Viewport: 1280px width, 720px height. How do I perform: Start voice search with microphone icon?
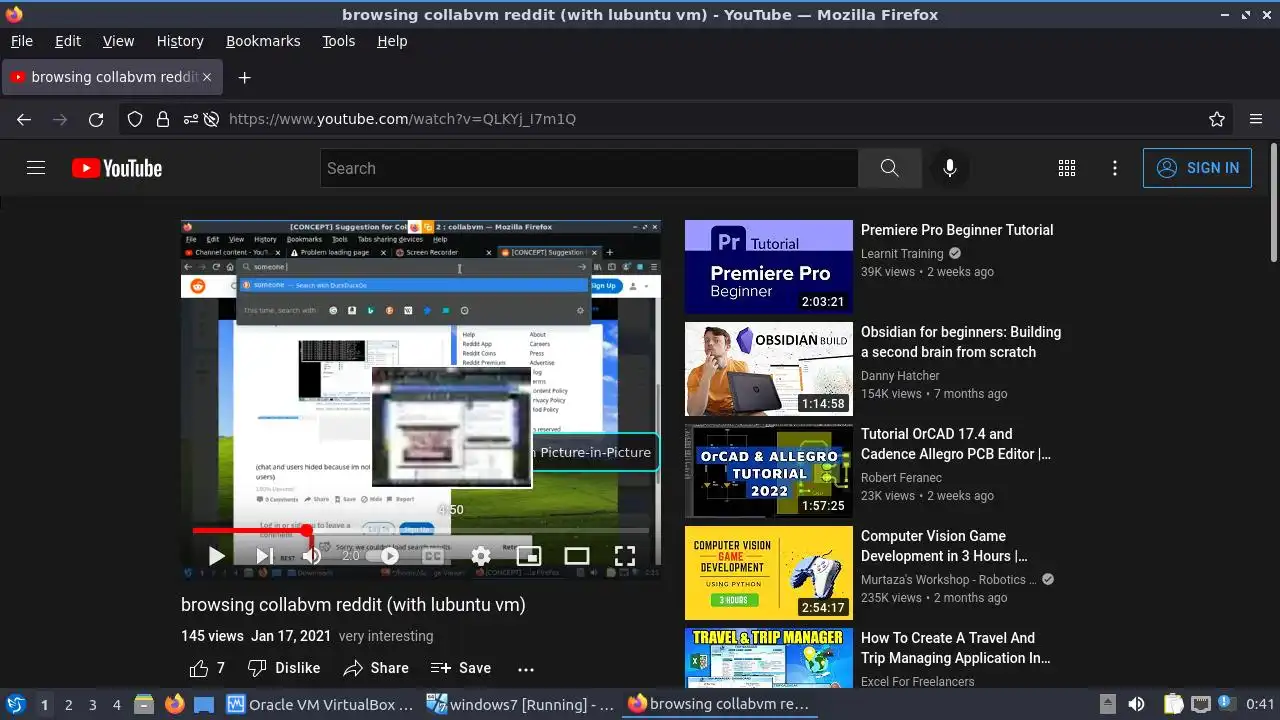click(950, 168)
